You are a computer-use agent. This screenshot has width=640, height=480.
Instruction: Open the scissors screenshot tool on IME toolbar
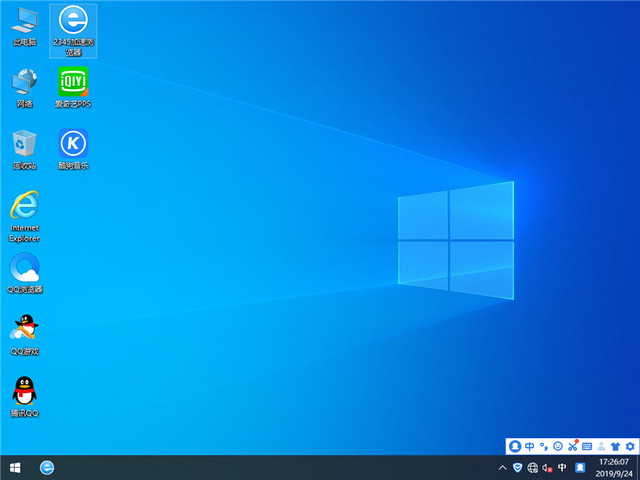click(x=573, y=446)
